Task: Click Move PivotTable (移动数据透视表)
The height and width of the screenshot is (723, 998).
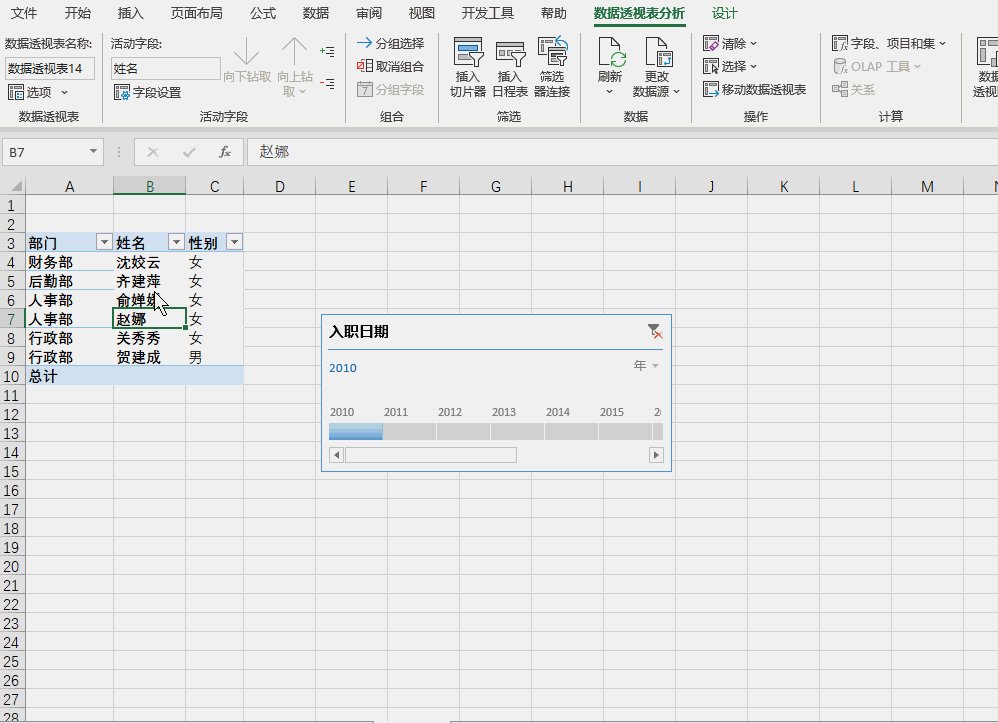Action: pos(754,90)
